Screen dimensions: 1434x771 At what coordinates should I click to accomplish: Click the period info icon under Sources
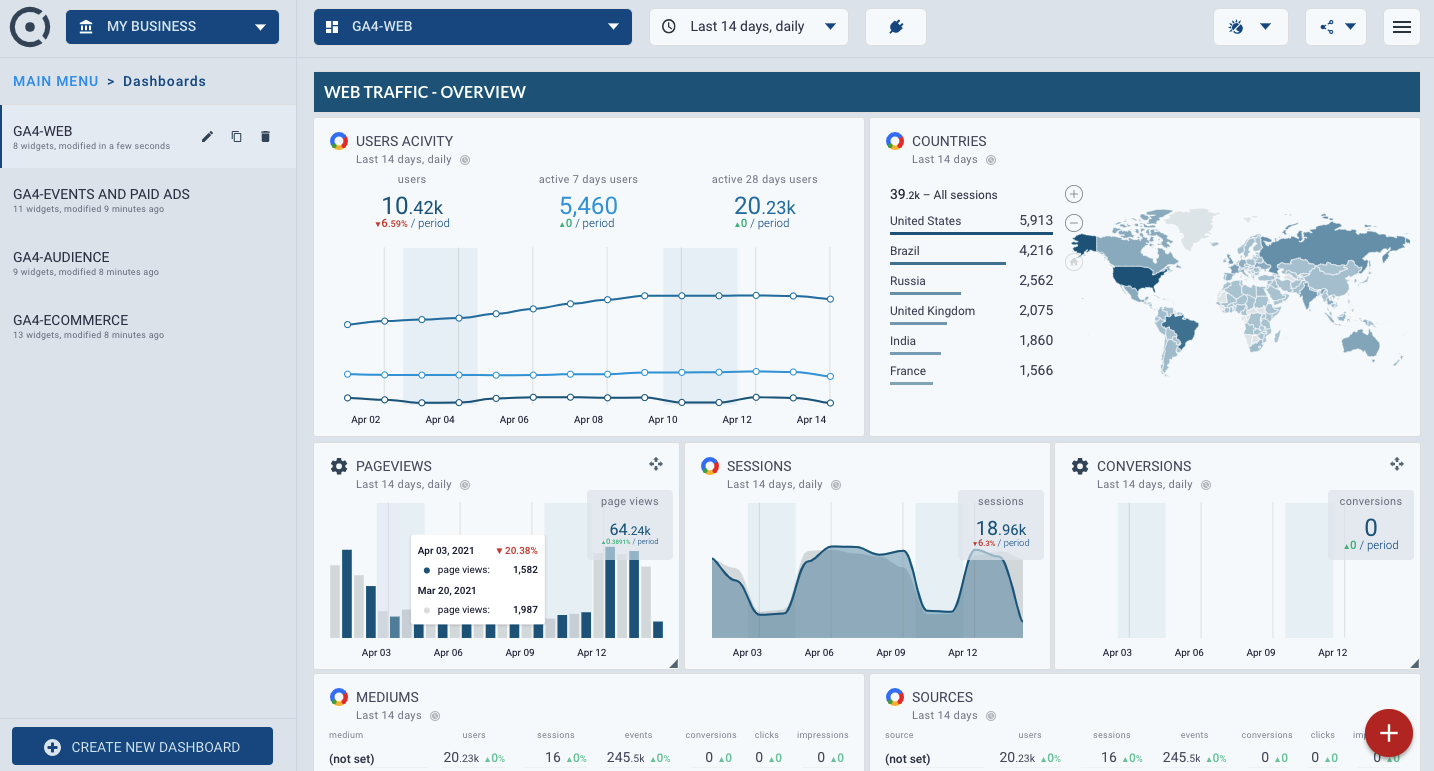tap(991, 716)
